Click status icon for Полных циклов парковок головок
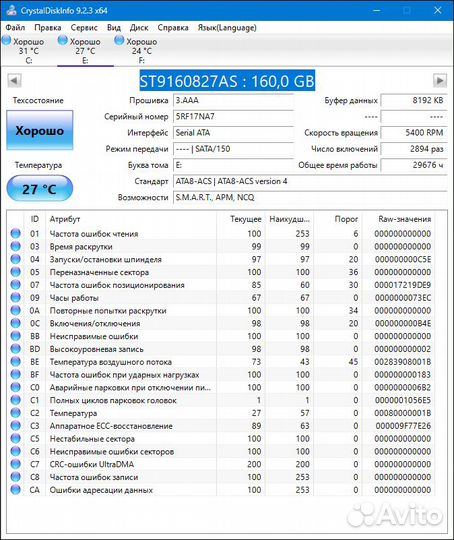Viewport: 454px width, 540px height. [16, 400]
